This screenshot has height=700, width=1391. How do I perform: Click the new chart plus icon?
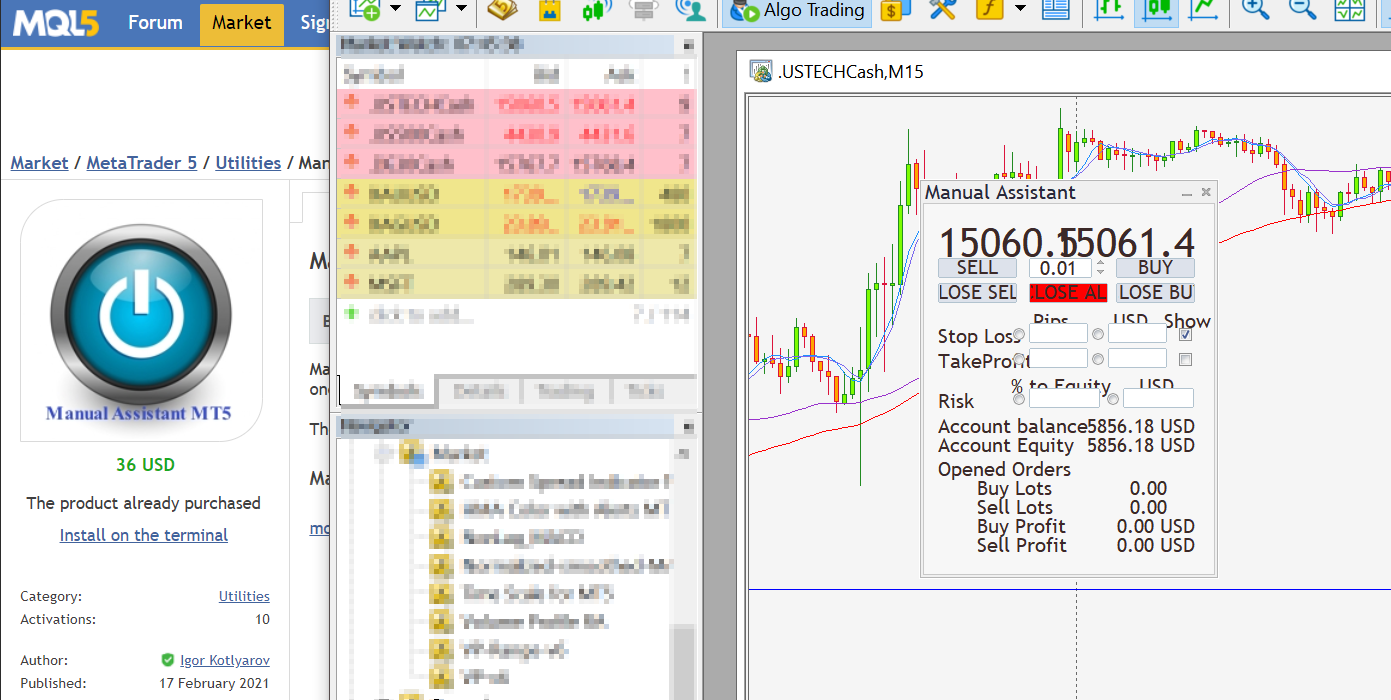(x=367, y=10)
